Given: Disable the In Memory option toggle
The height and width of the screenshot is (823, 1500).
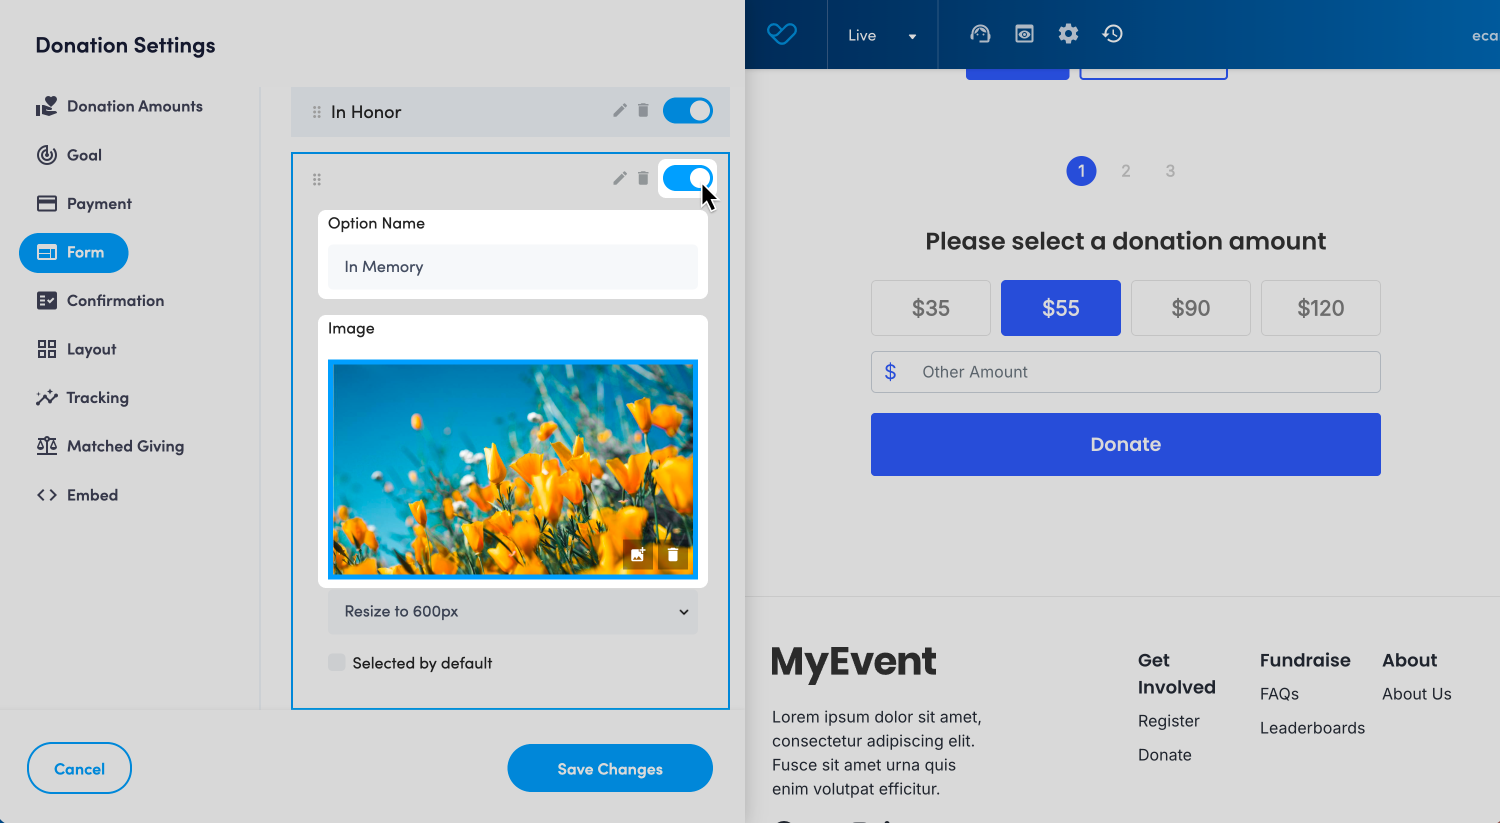Looking at the screenshot, I should (x=688, y=178).
